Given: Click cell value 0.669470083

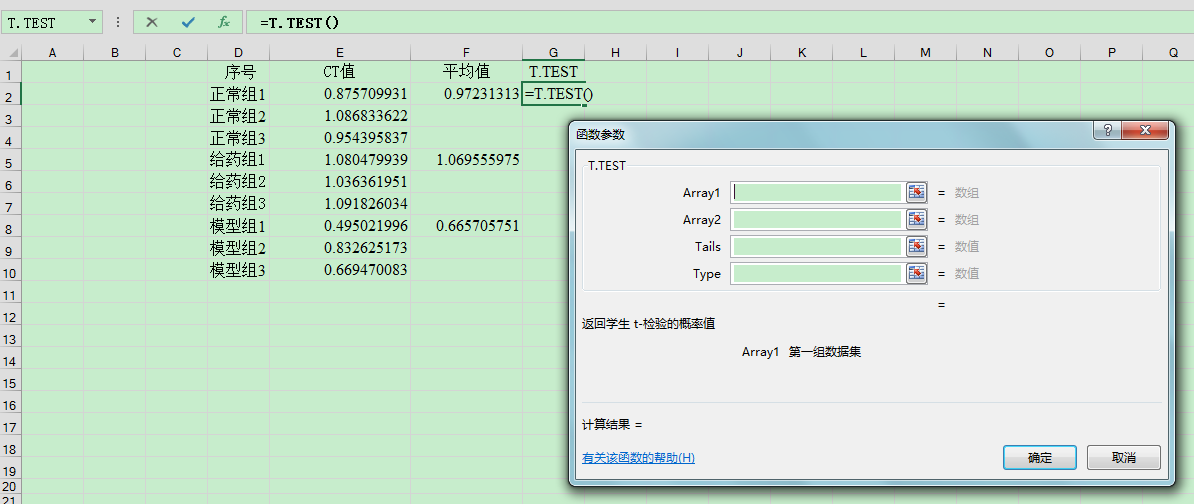Looking at the screenshot, I should [340, 270].
